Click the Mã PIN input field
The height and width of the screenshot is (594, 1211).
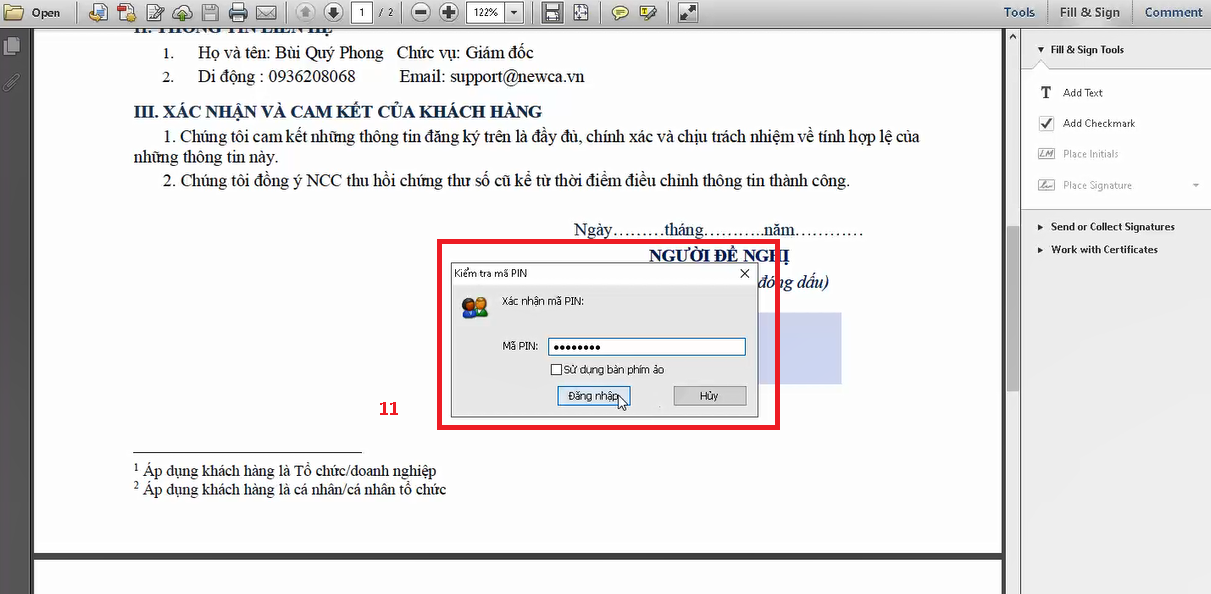647,347
